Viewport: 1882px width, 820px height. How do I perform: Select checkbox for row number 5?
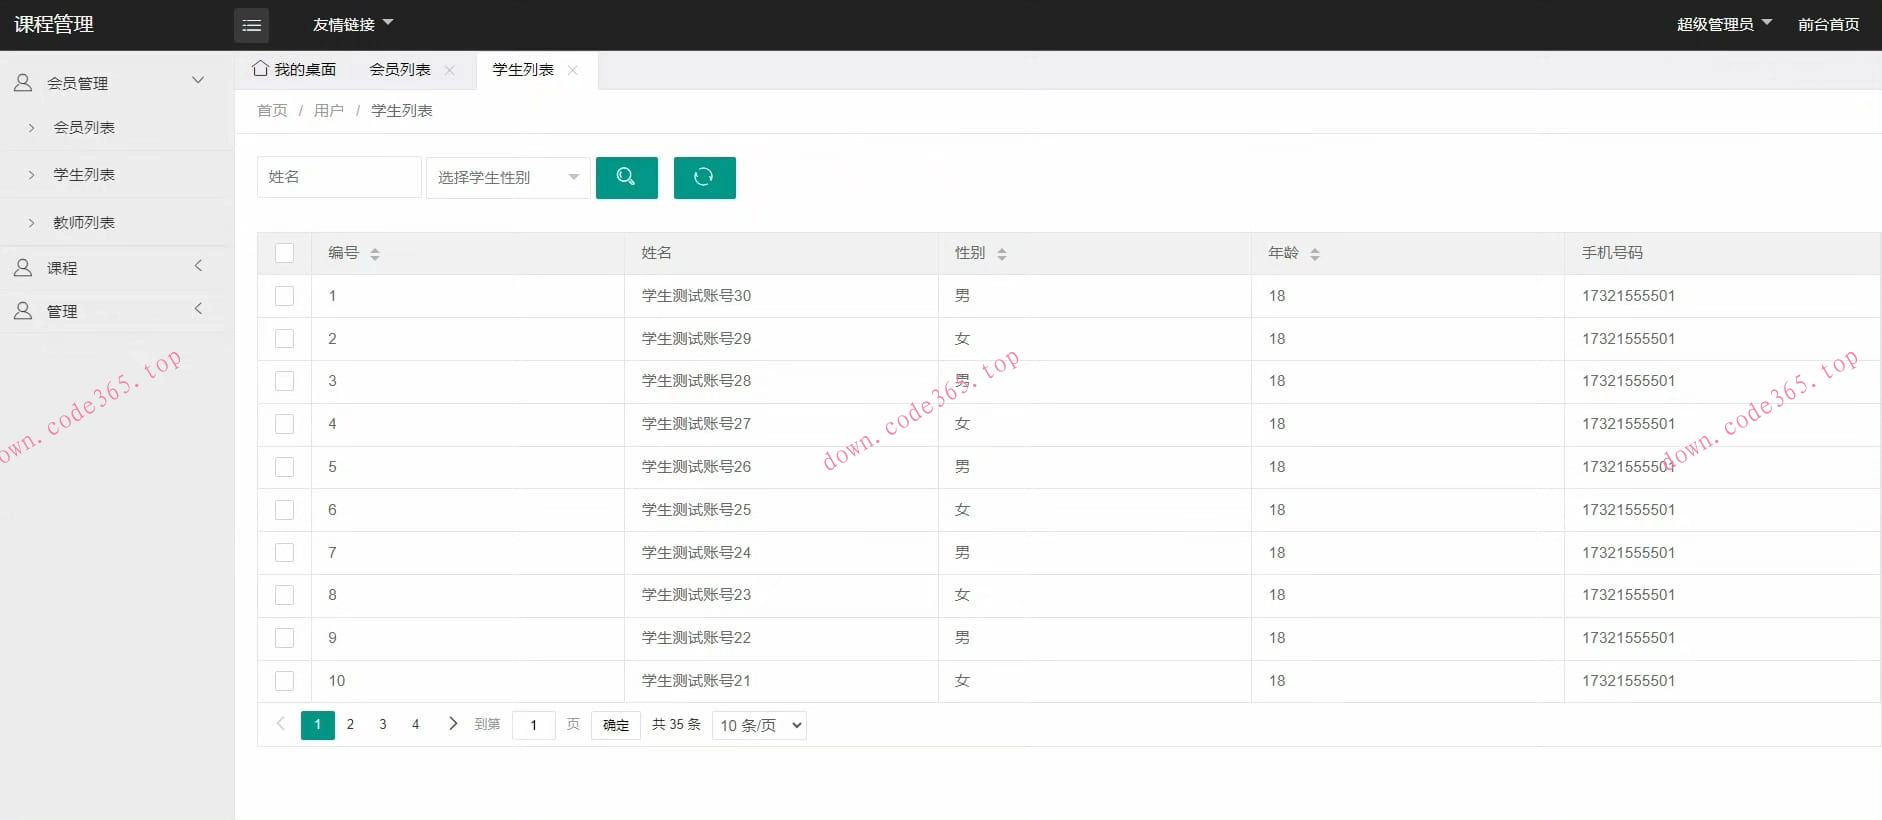point(285,467)
